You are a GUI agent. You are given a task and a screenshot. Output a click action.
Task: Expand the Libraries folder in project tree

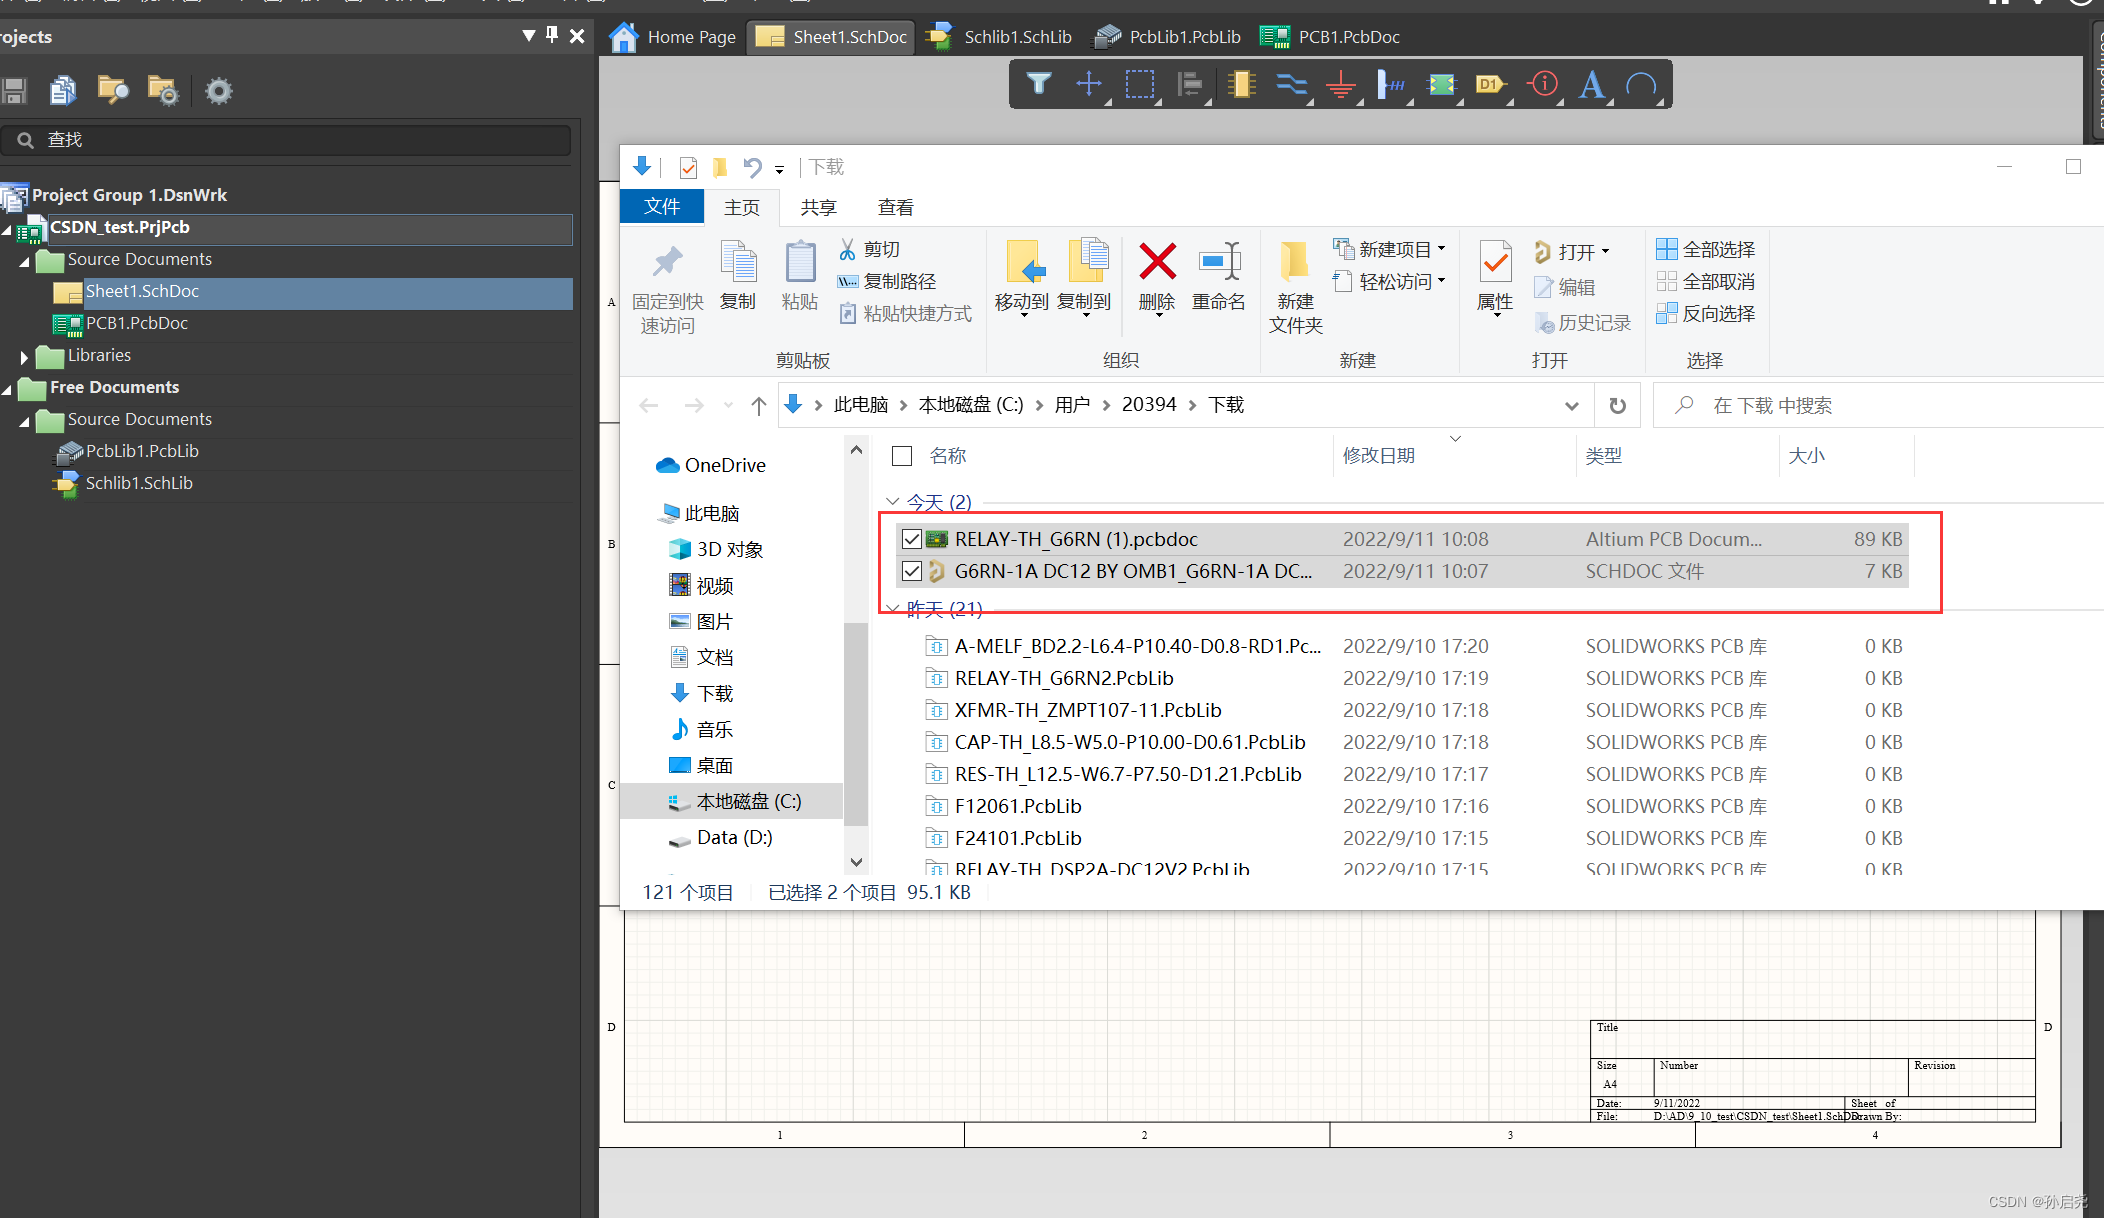[24, 356]
